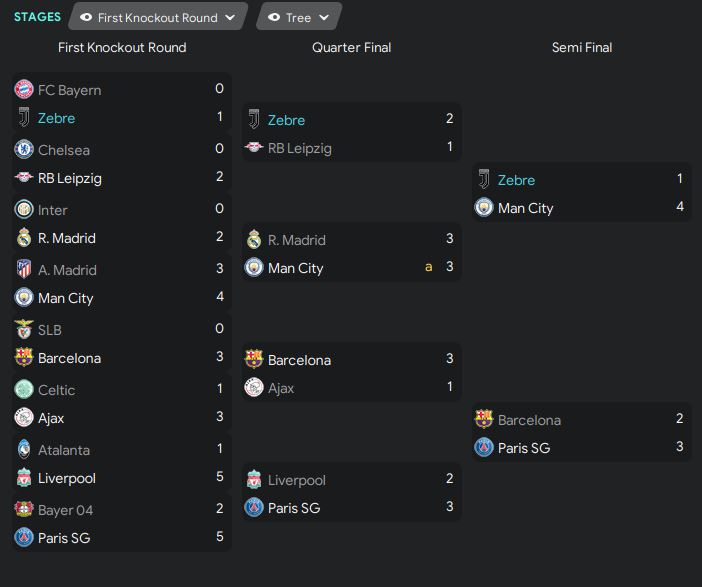Click Chelsea's club badge icon
This screenshot has width=702, height=587.
[x=24, y=150]
